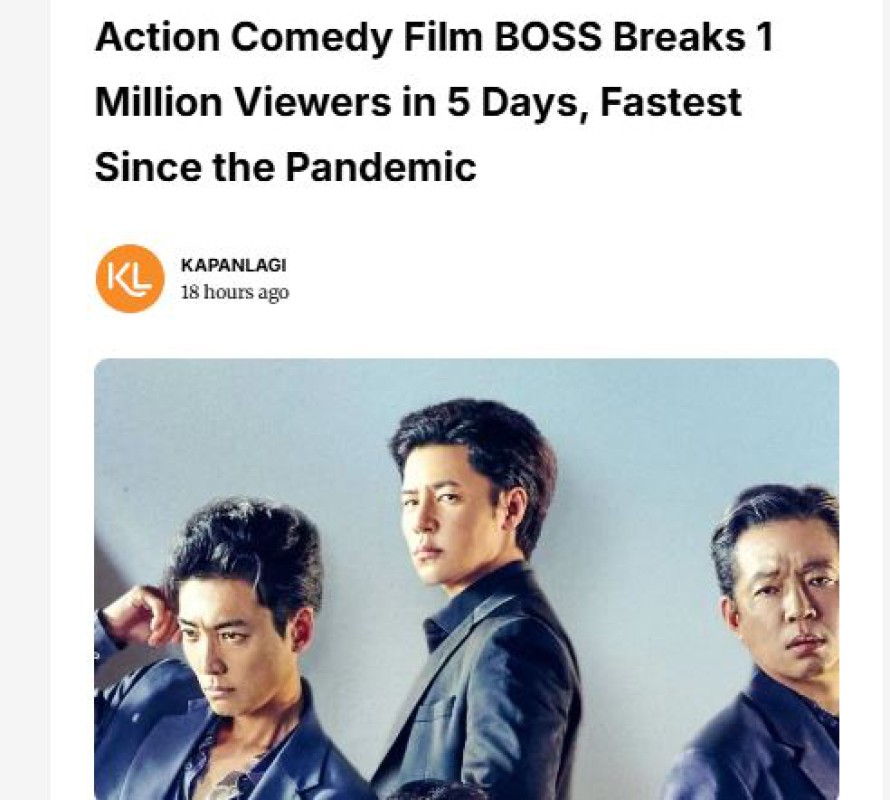The width and height of the screenshot is (890, 800).
Task: Click the article headline's first line
Action: point(434,37)
